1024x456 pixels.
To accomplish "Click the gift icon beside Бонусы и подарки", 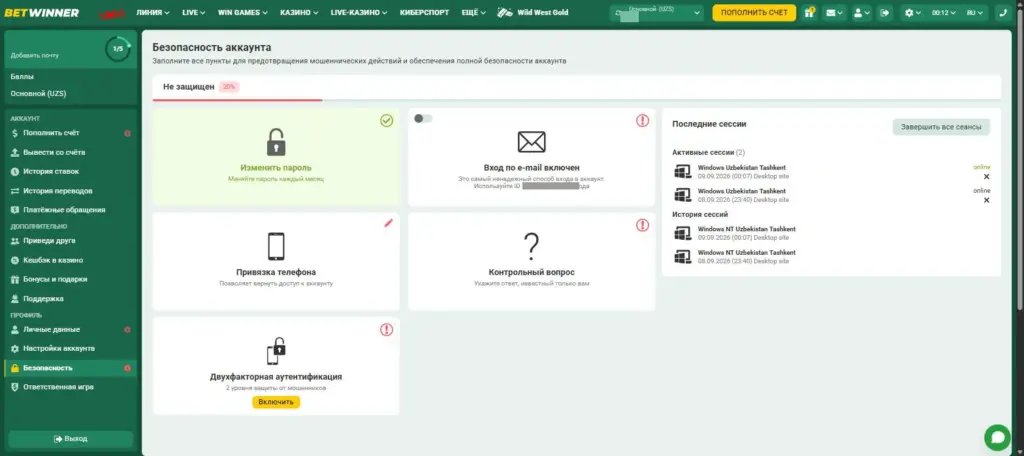I will tap(15, 279).
